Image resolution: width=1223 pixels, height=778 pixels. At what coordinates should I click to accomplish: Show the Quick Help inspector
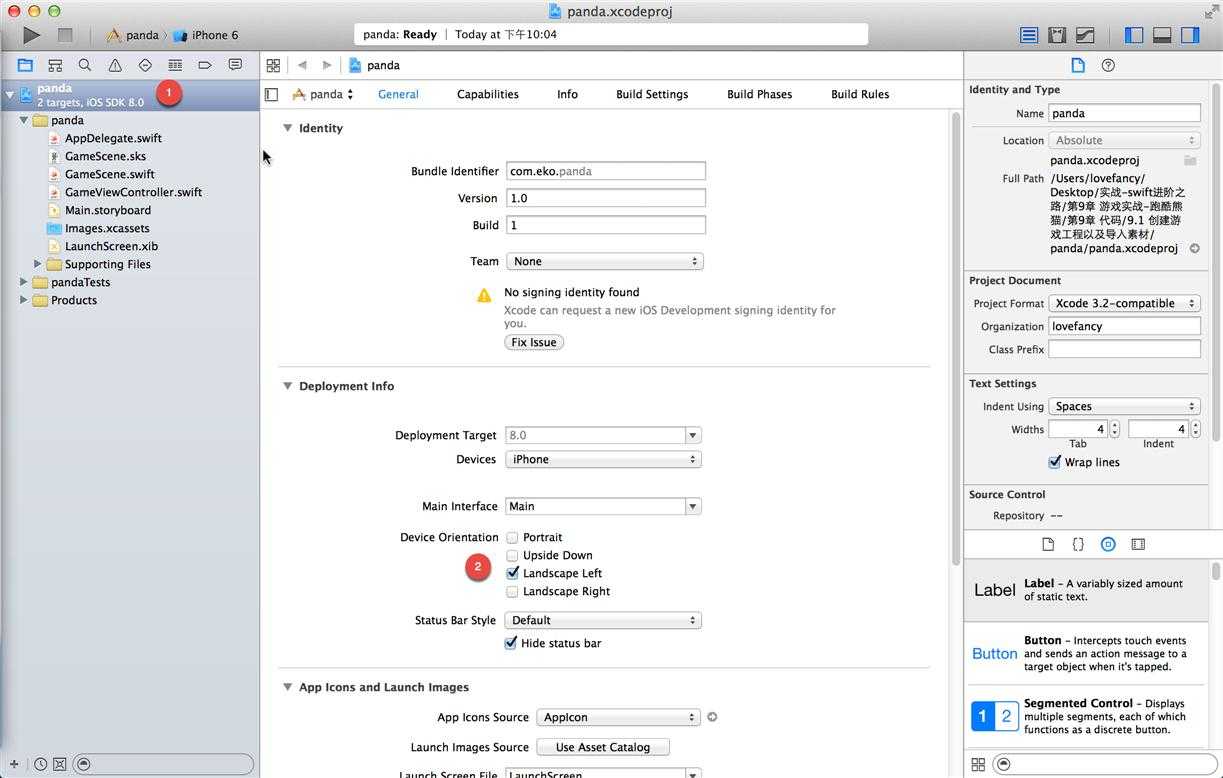point(1108,65)
